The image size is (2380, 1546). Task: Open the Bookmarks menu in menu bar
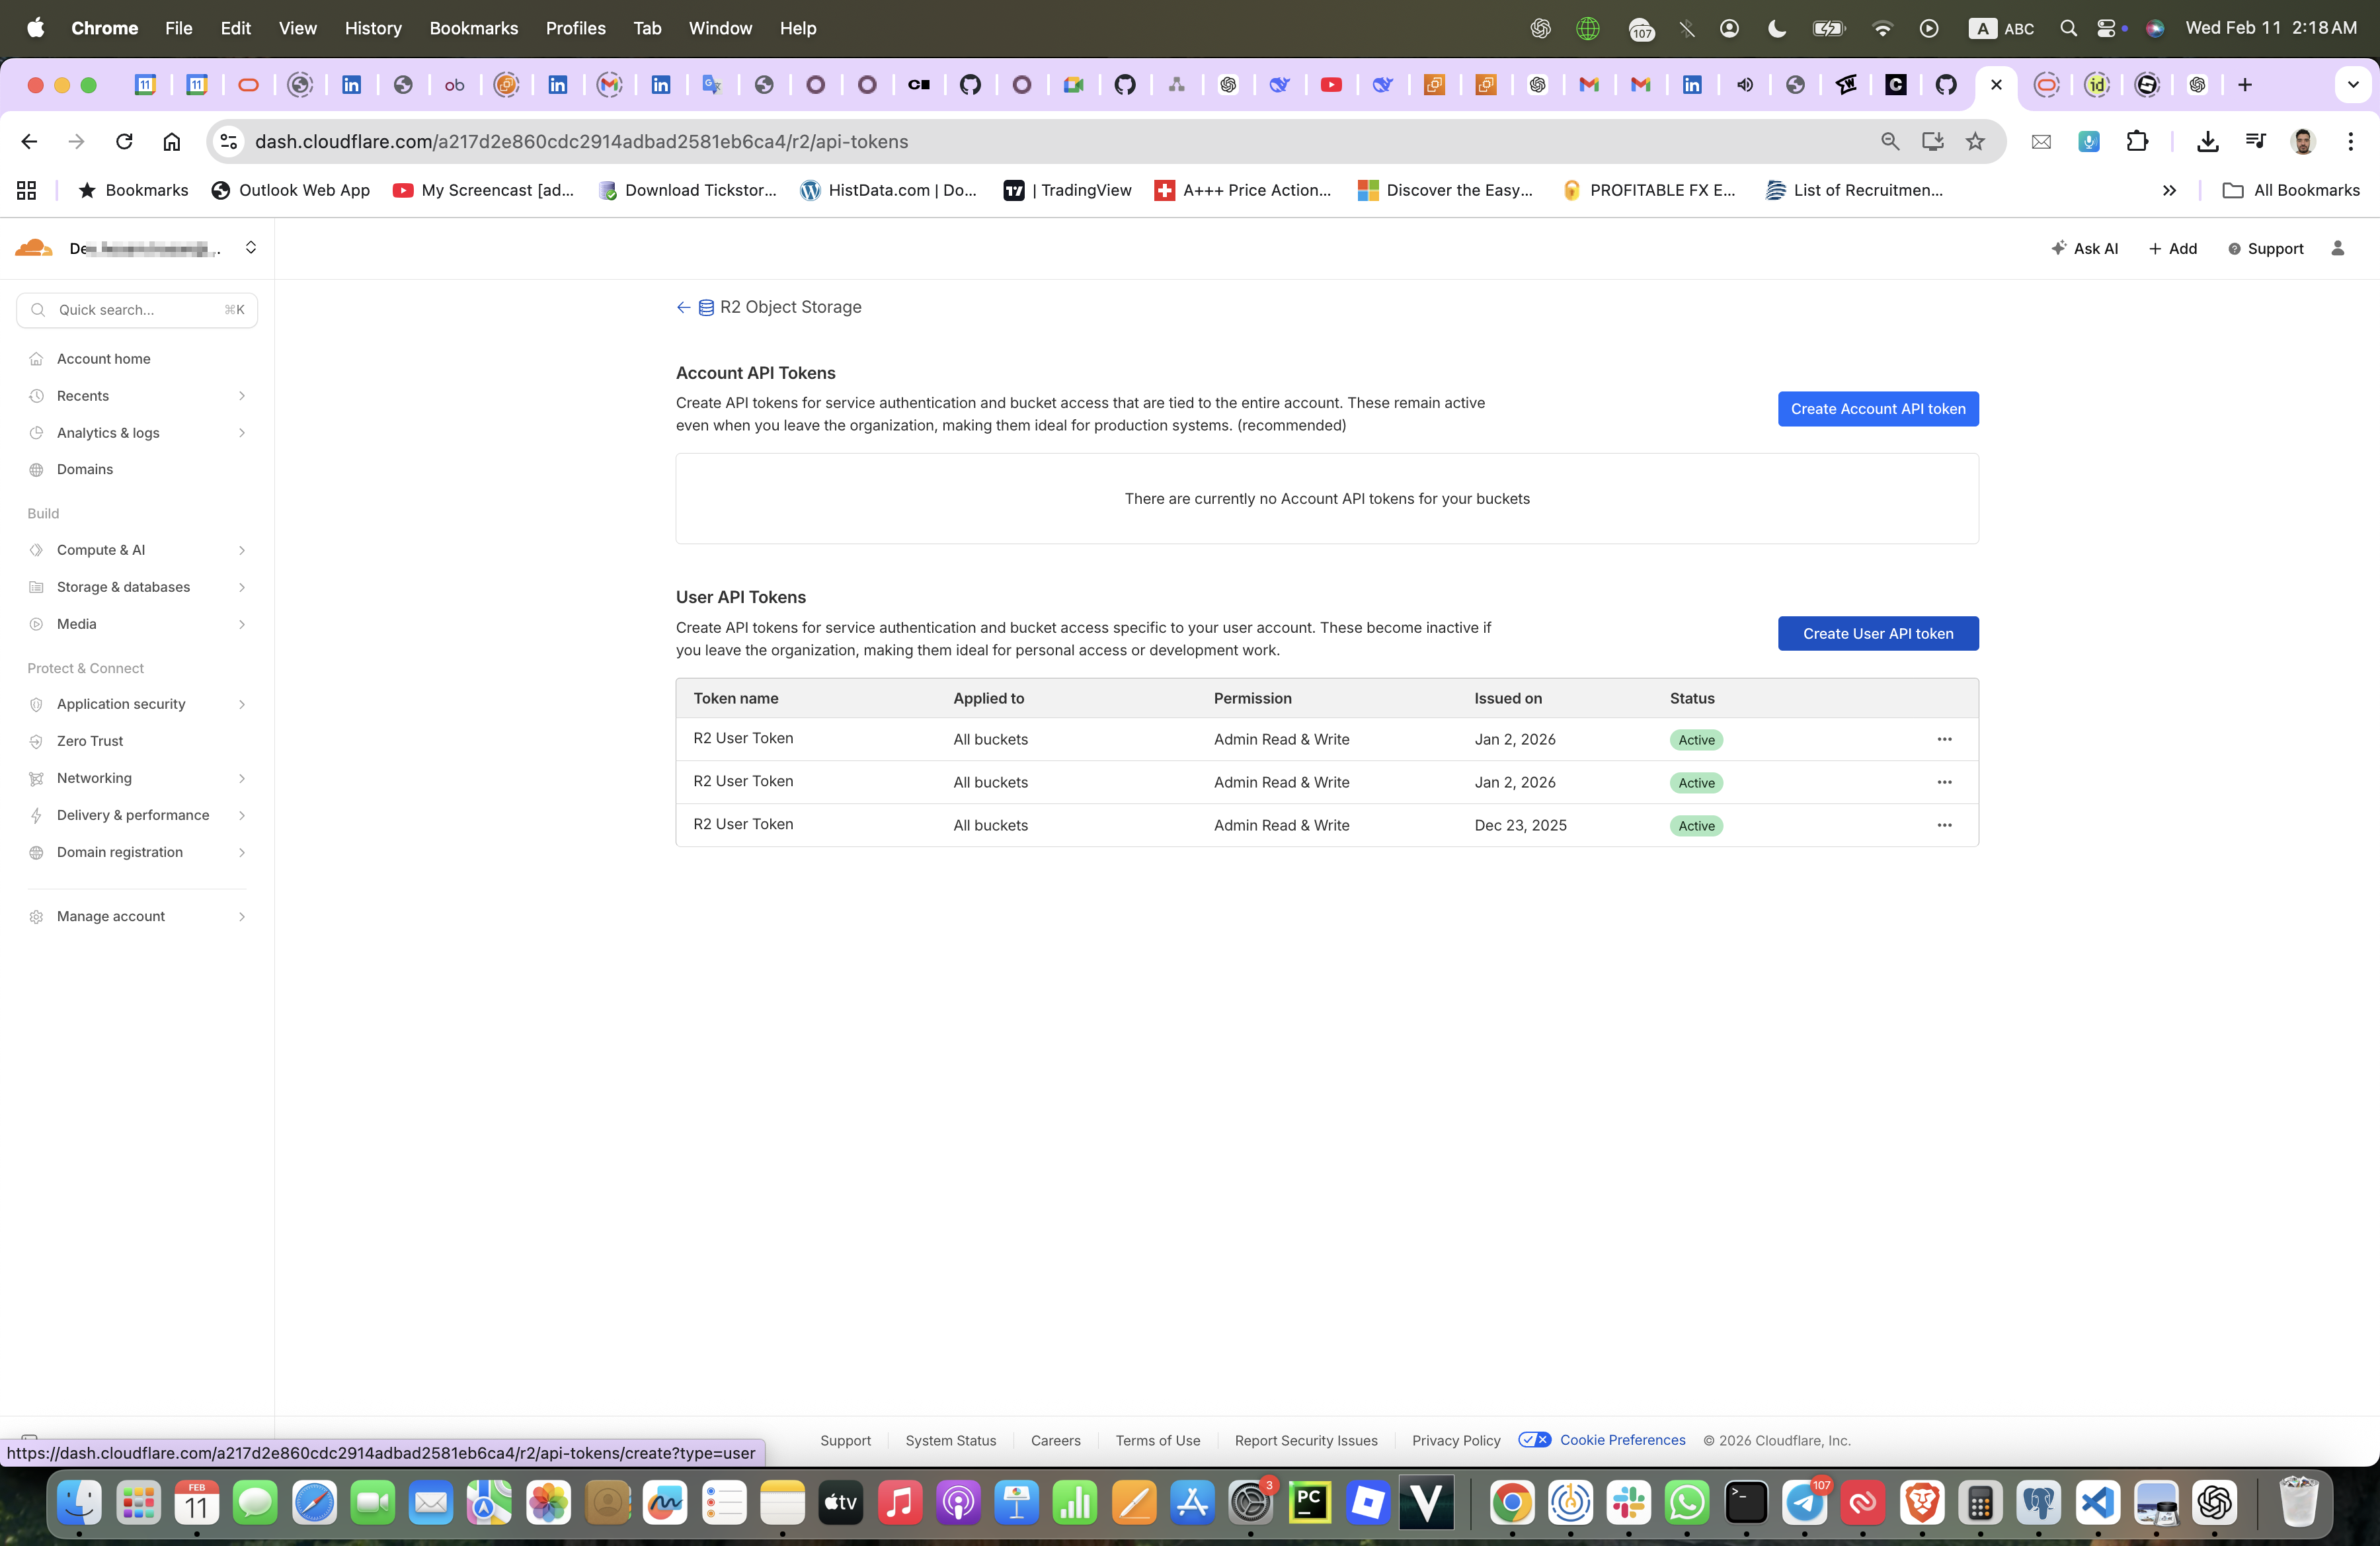[x=473, y=28]
